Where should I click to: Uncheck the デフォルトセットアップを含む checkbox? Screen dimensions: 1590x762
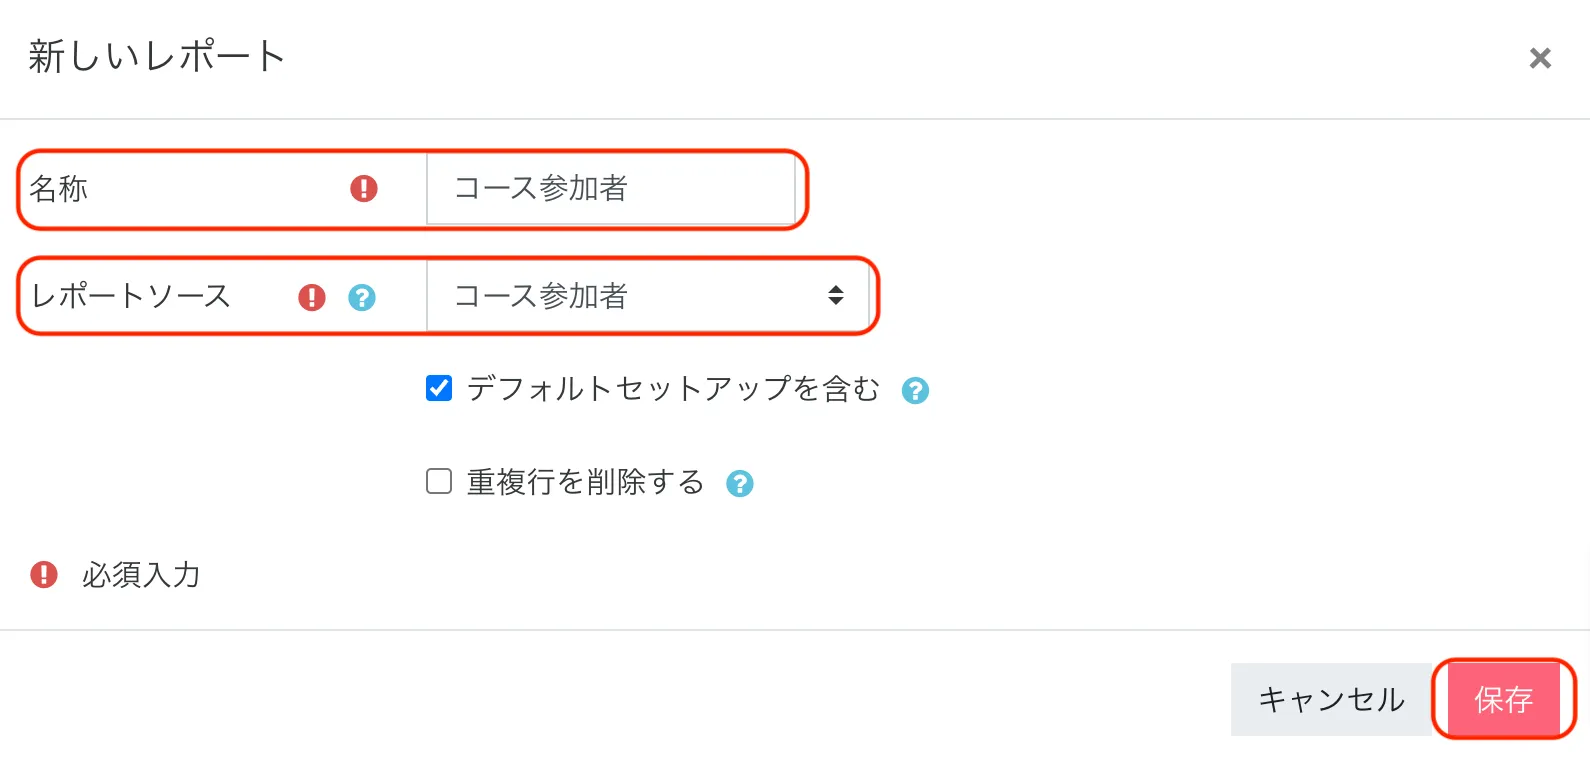tap(439, 388)
